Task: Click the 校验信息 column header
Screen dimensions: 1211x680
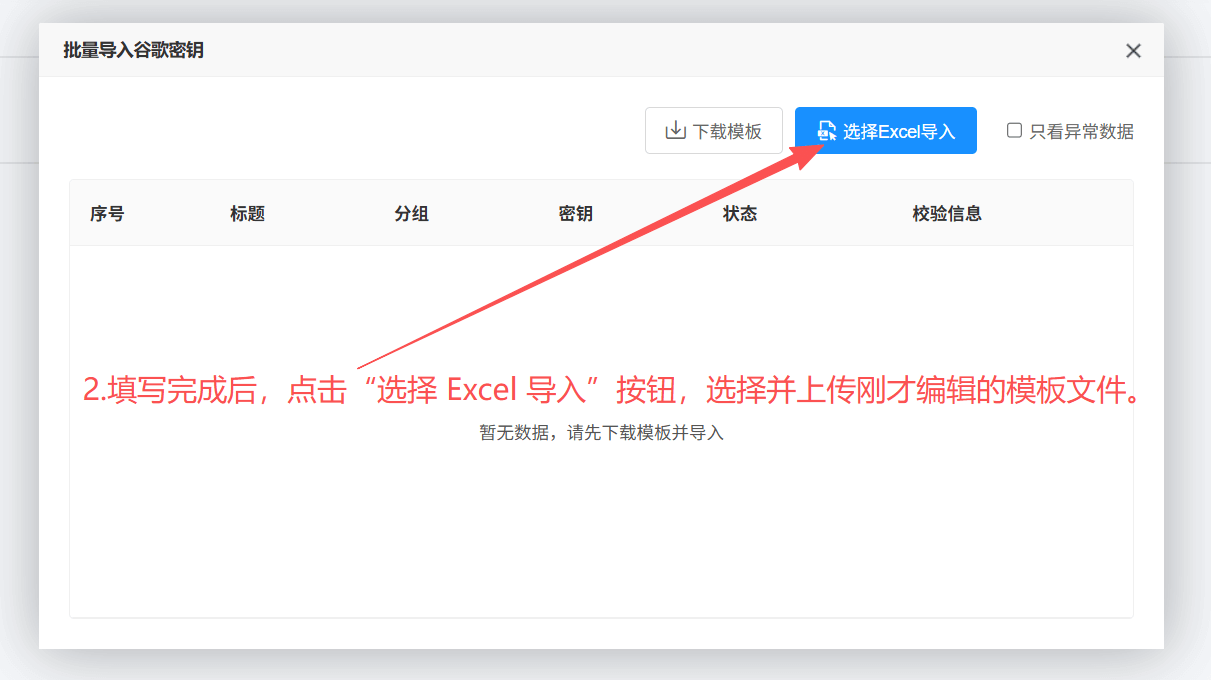Action: 947,213
